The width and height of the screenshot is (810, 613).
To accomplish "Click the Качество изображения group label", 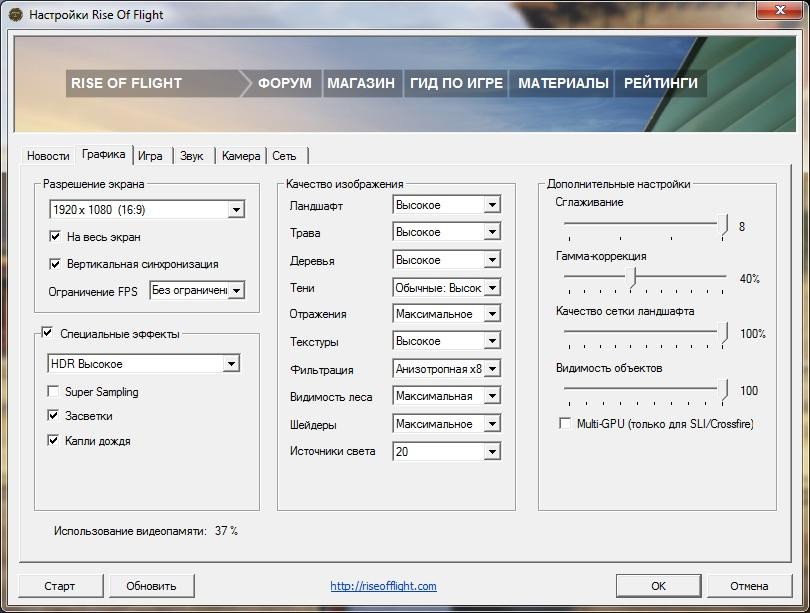I will (345, 184).
